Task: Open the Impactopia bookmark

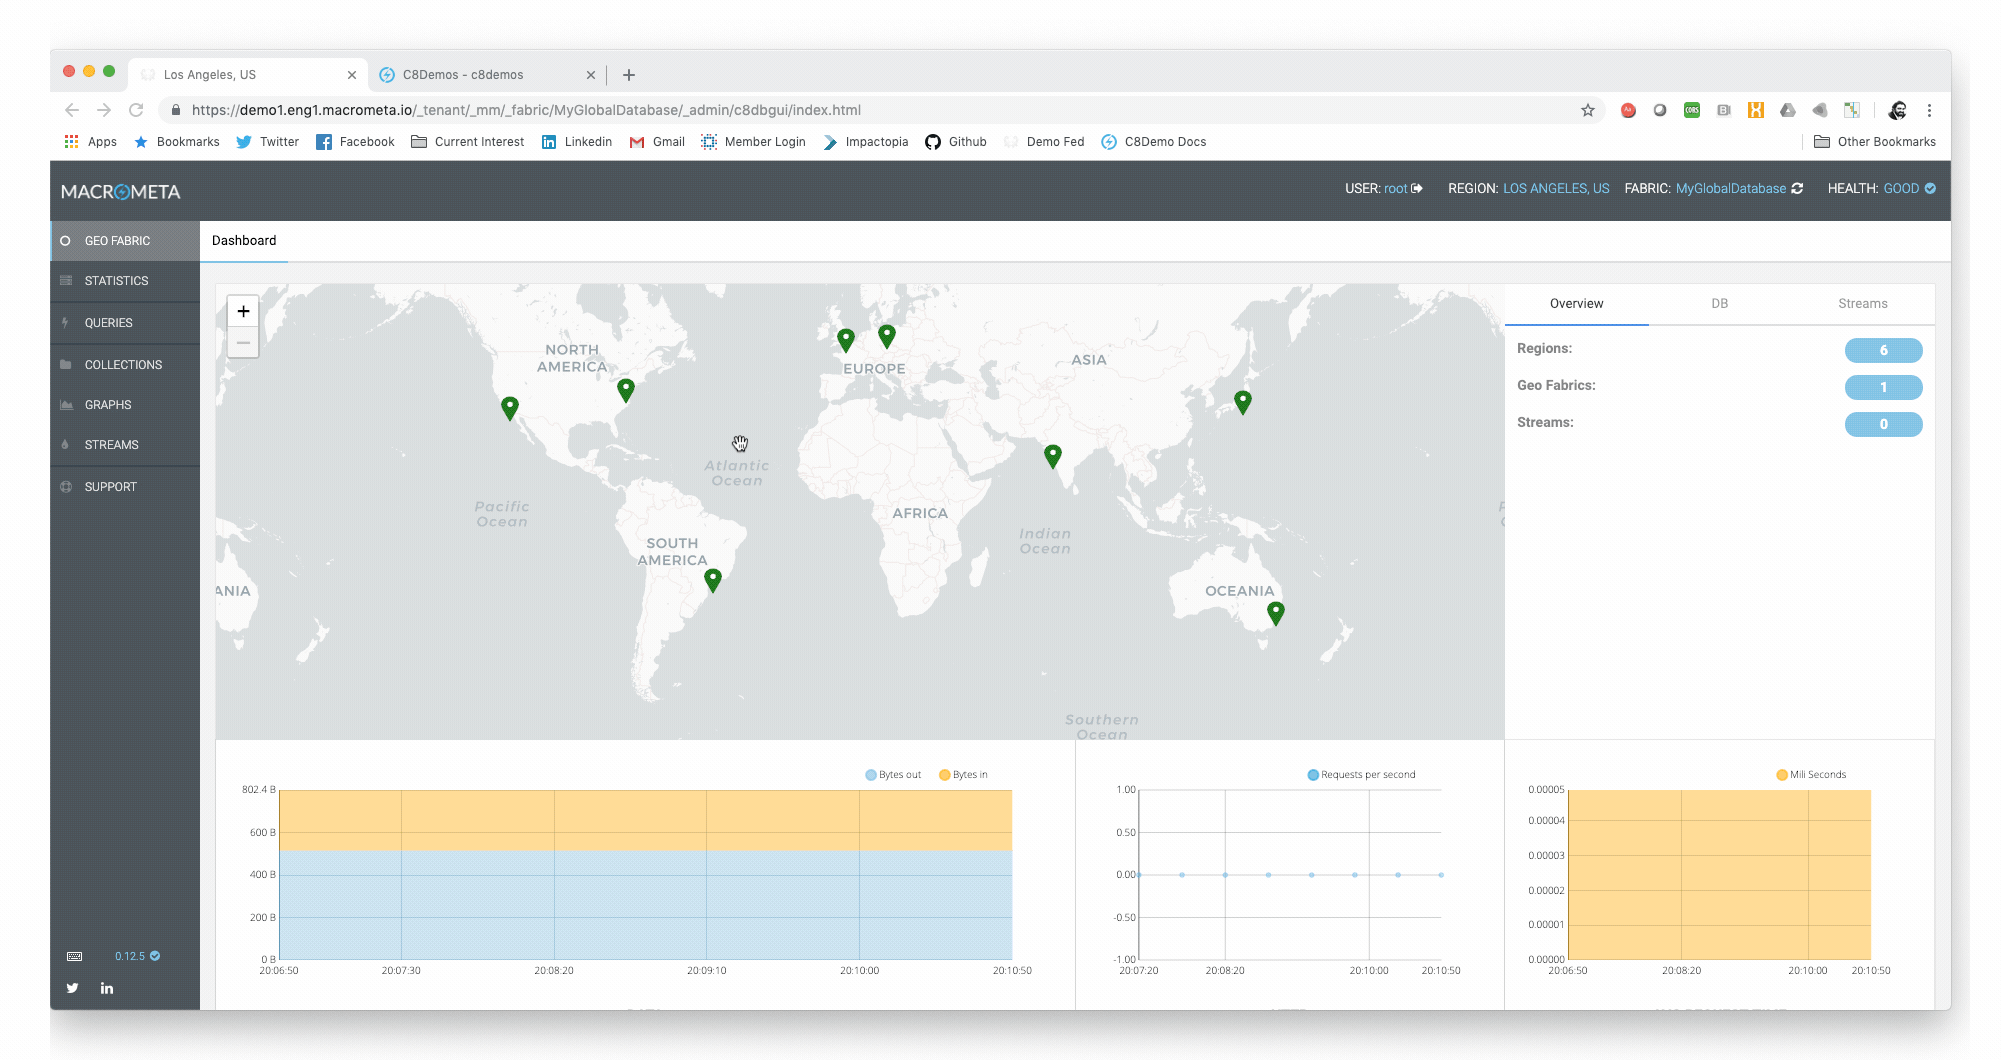Action: coord(866,142)
